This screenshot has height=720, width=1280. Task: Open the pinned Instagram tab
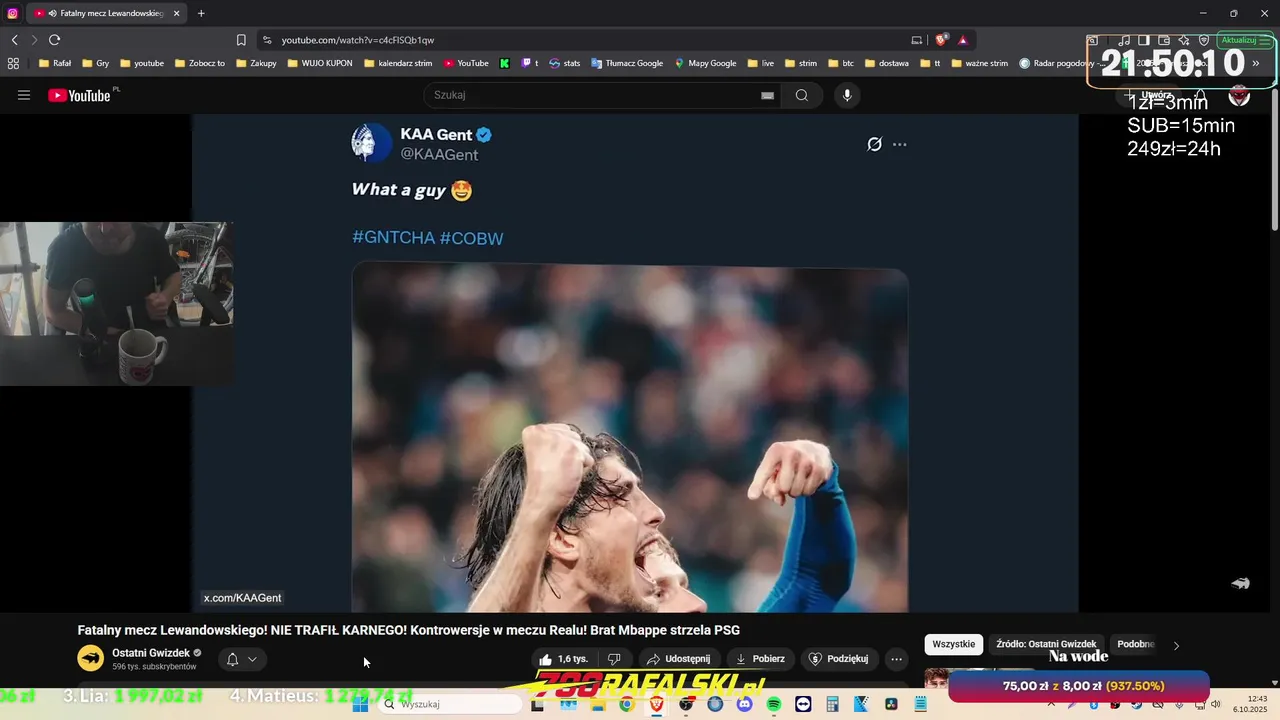[12, 13]
